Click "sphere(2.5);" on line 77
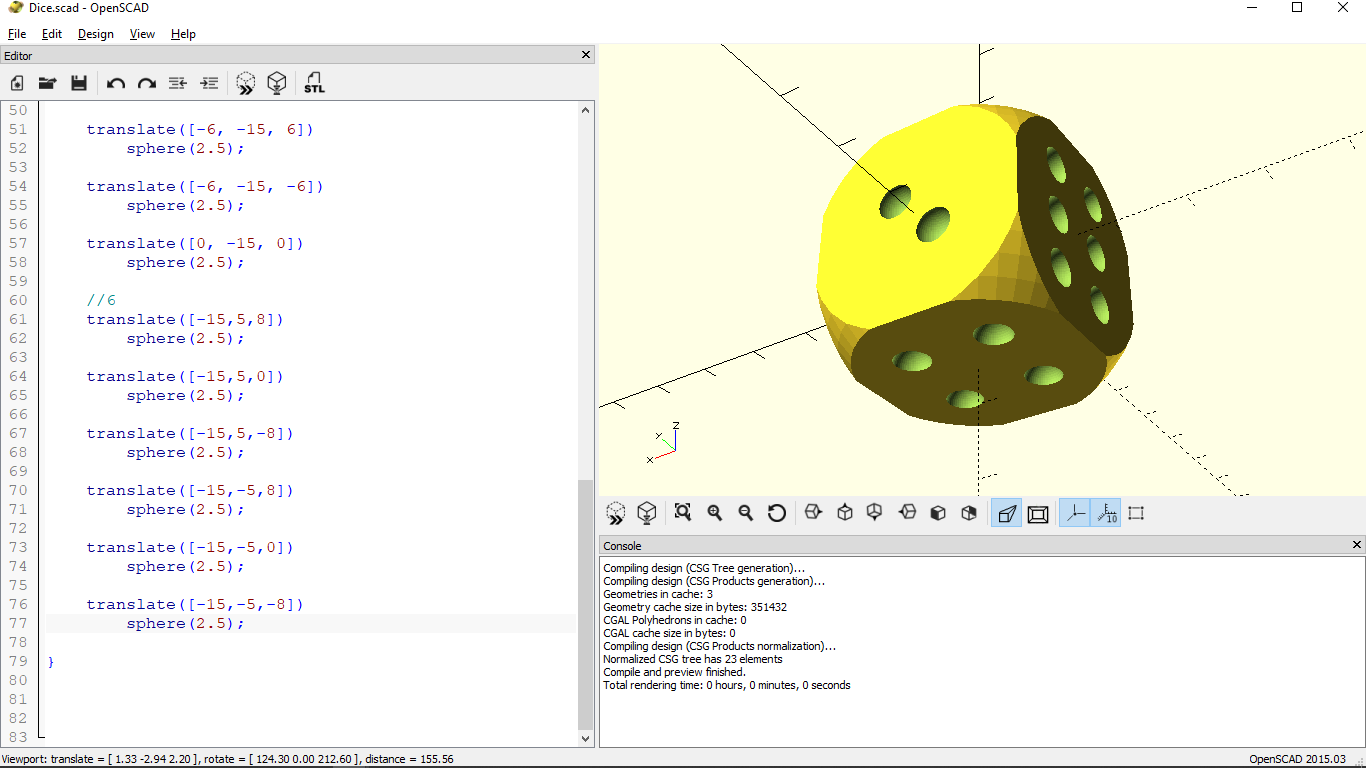The image size is (1366, 768). (185, 623)
